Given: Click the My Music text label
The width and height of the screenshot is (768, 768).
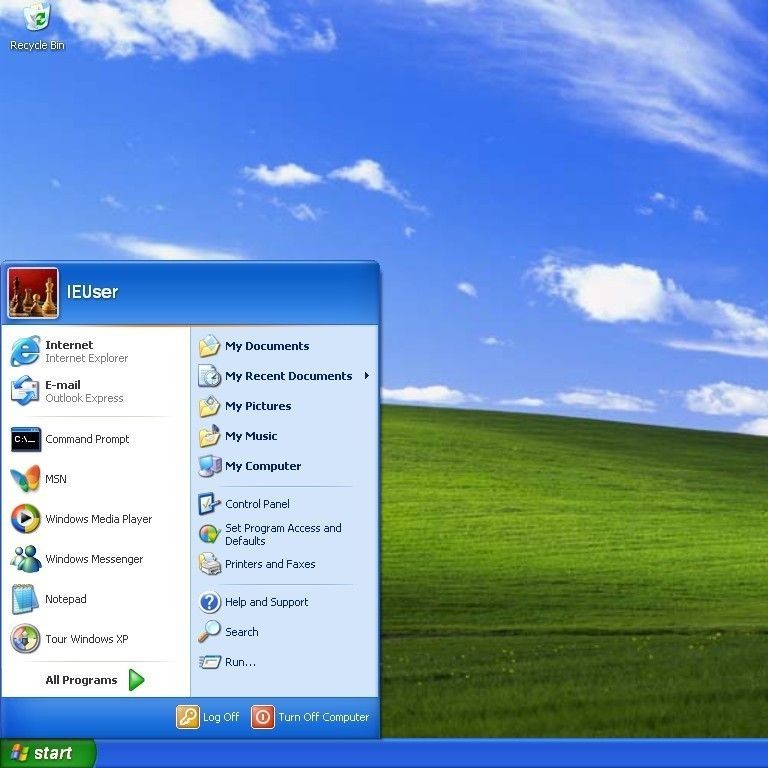Looking at the screenshot, I should click(251, 436).
